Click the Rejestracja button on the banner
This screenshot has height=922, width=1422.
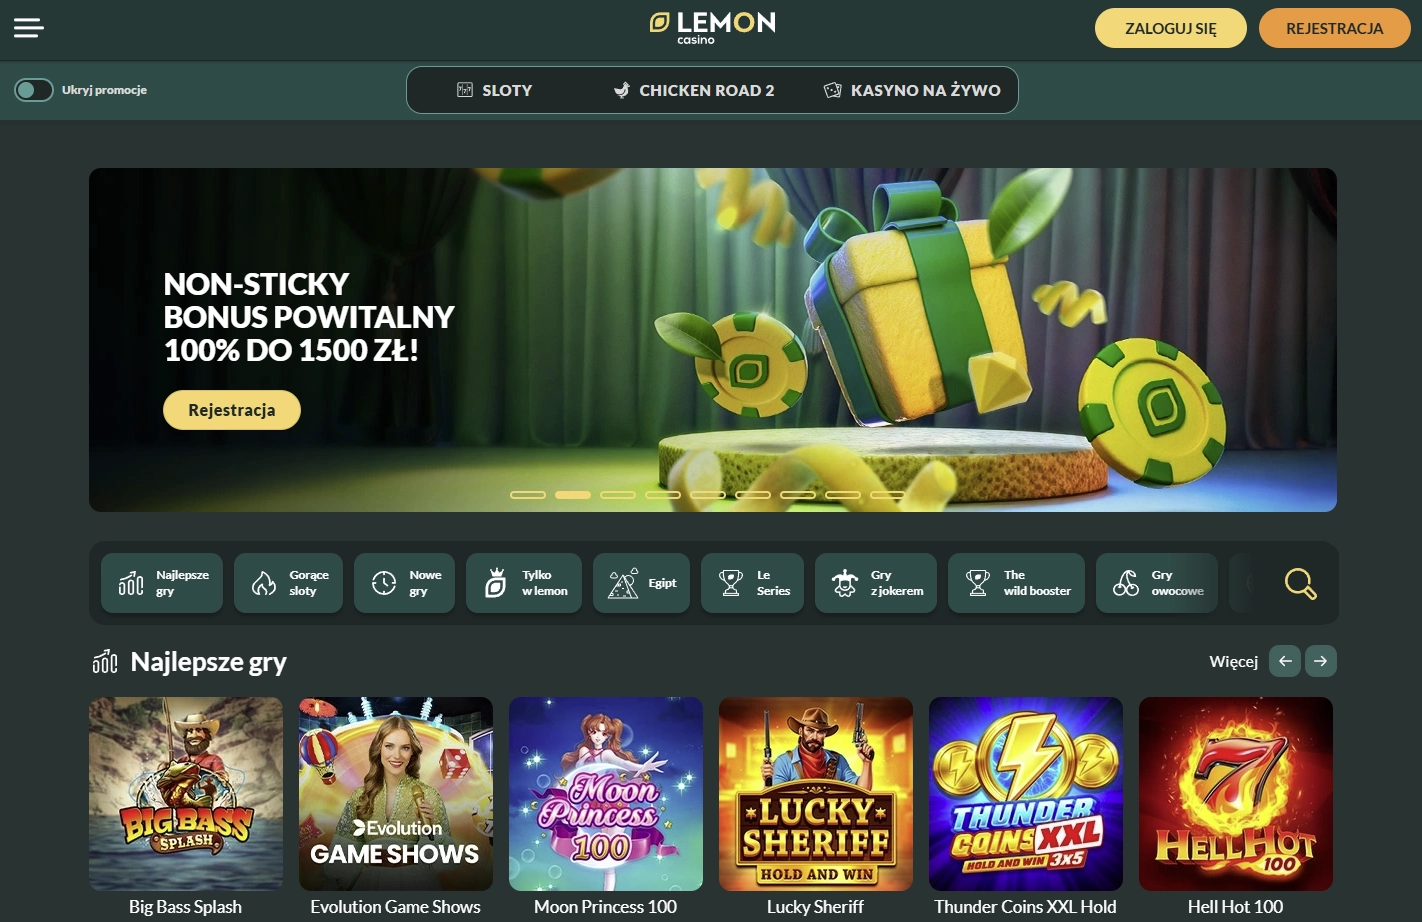coord(232,410)
